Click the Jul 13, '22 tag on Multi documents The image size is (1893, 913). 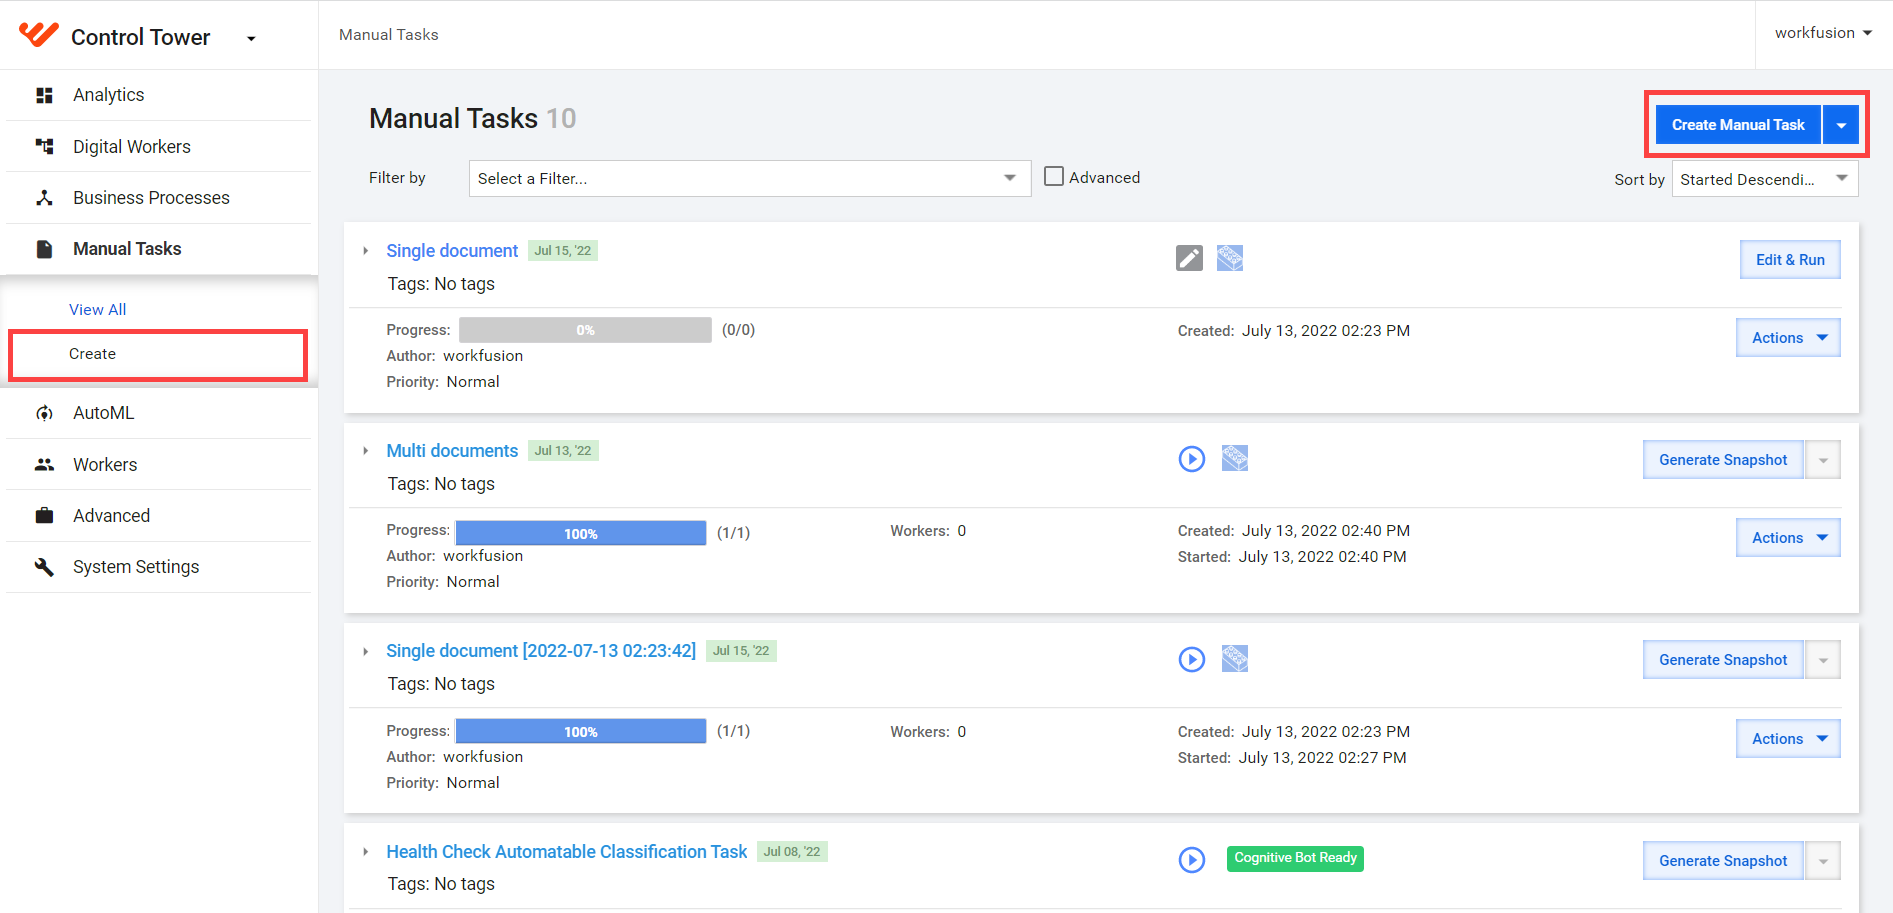coord(563,451)
